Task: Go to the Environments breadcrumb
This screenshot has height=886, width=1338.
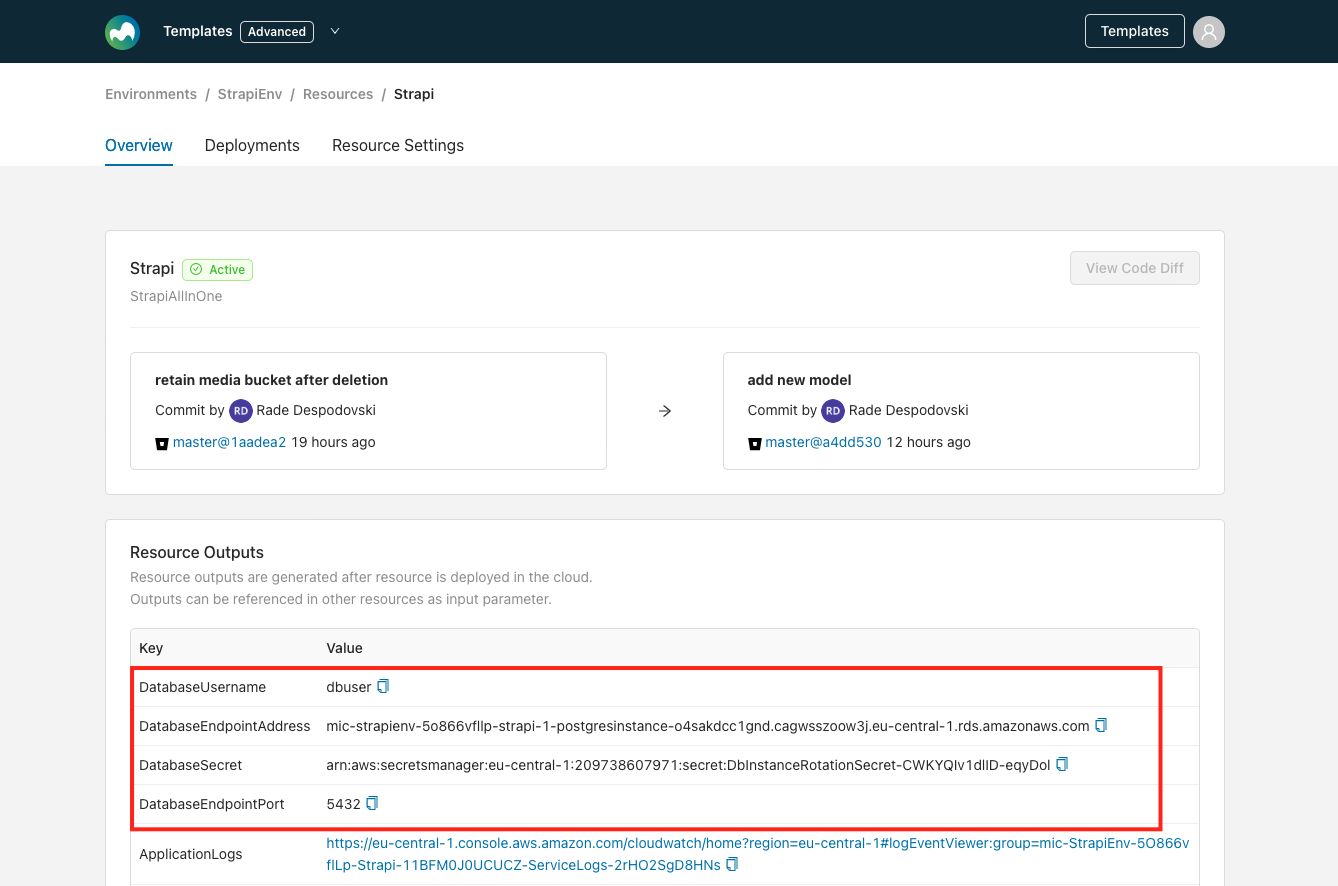Action: pos(151,94)
